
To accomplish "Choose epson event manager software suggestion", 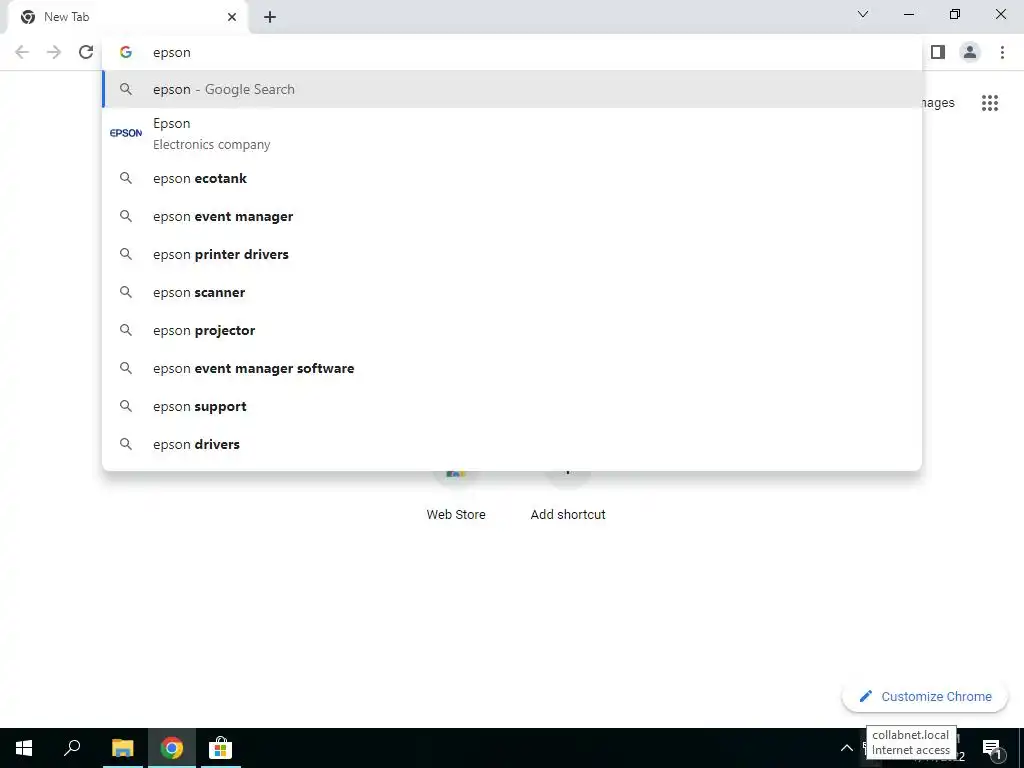I will 512,368.
